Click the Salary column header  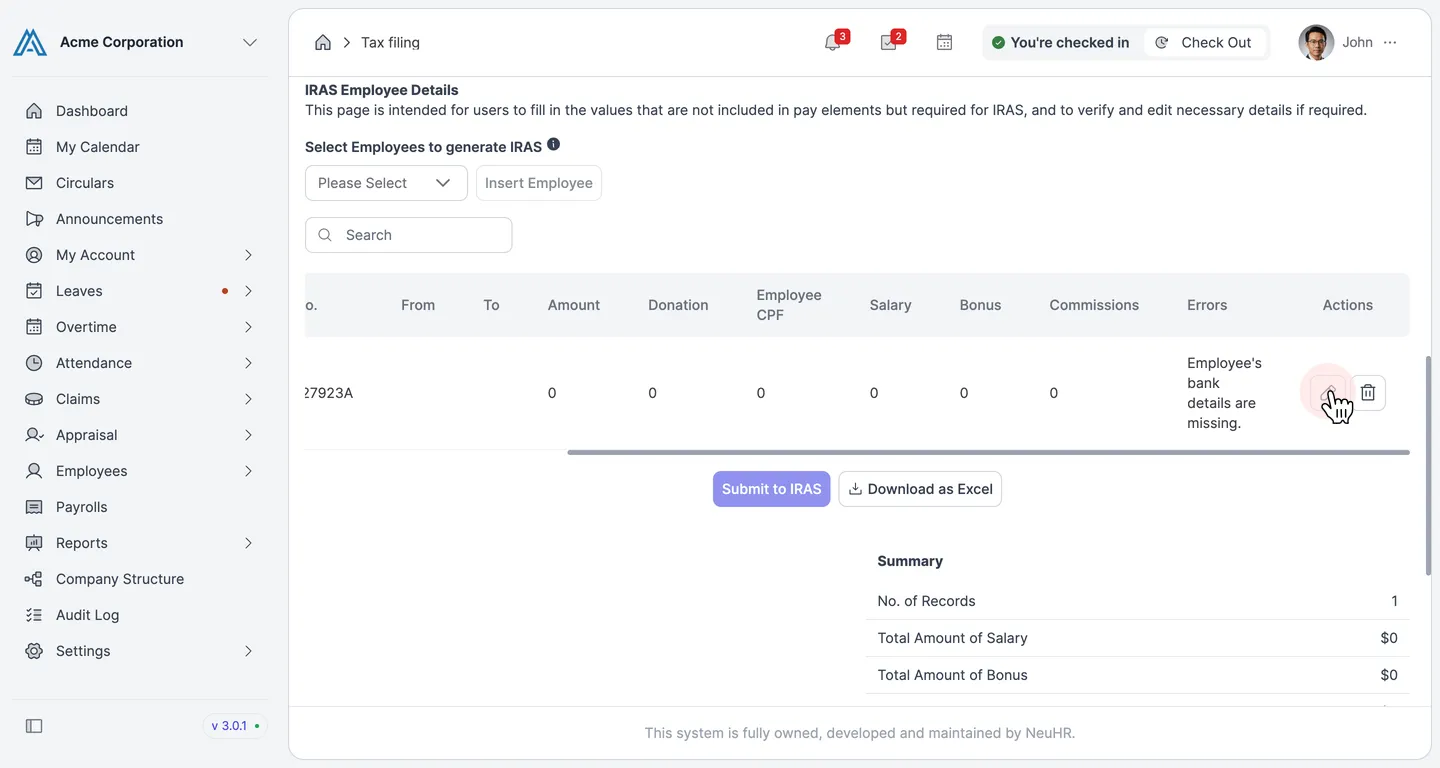(x=890, y=305)
